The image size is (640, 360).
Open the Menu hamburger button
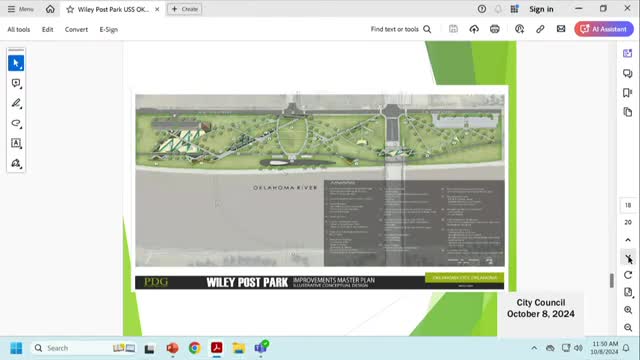pyautogui.click(x=20, y=9)
